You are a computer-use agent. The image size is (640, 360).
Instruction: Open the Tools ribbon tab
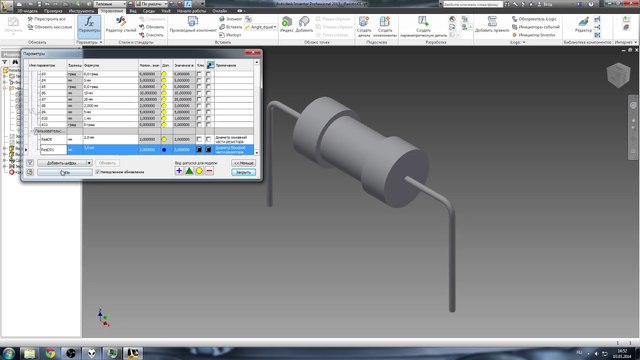click(82, 11)
